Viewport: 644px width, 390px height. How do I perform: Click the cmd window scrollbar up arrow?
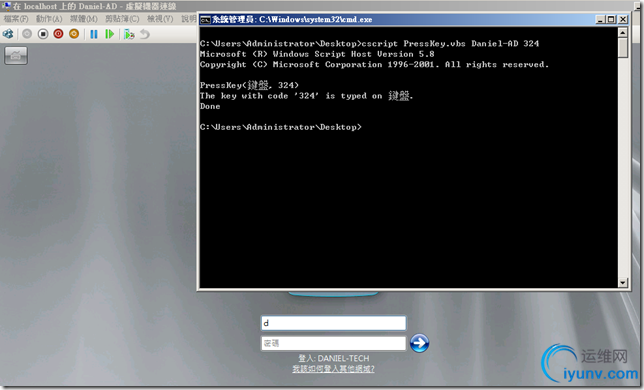pyautogui.click(x=623, y=32)
